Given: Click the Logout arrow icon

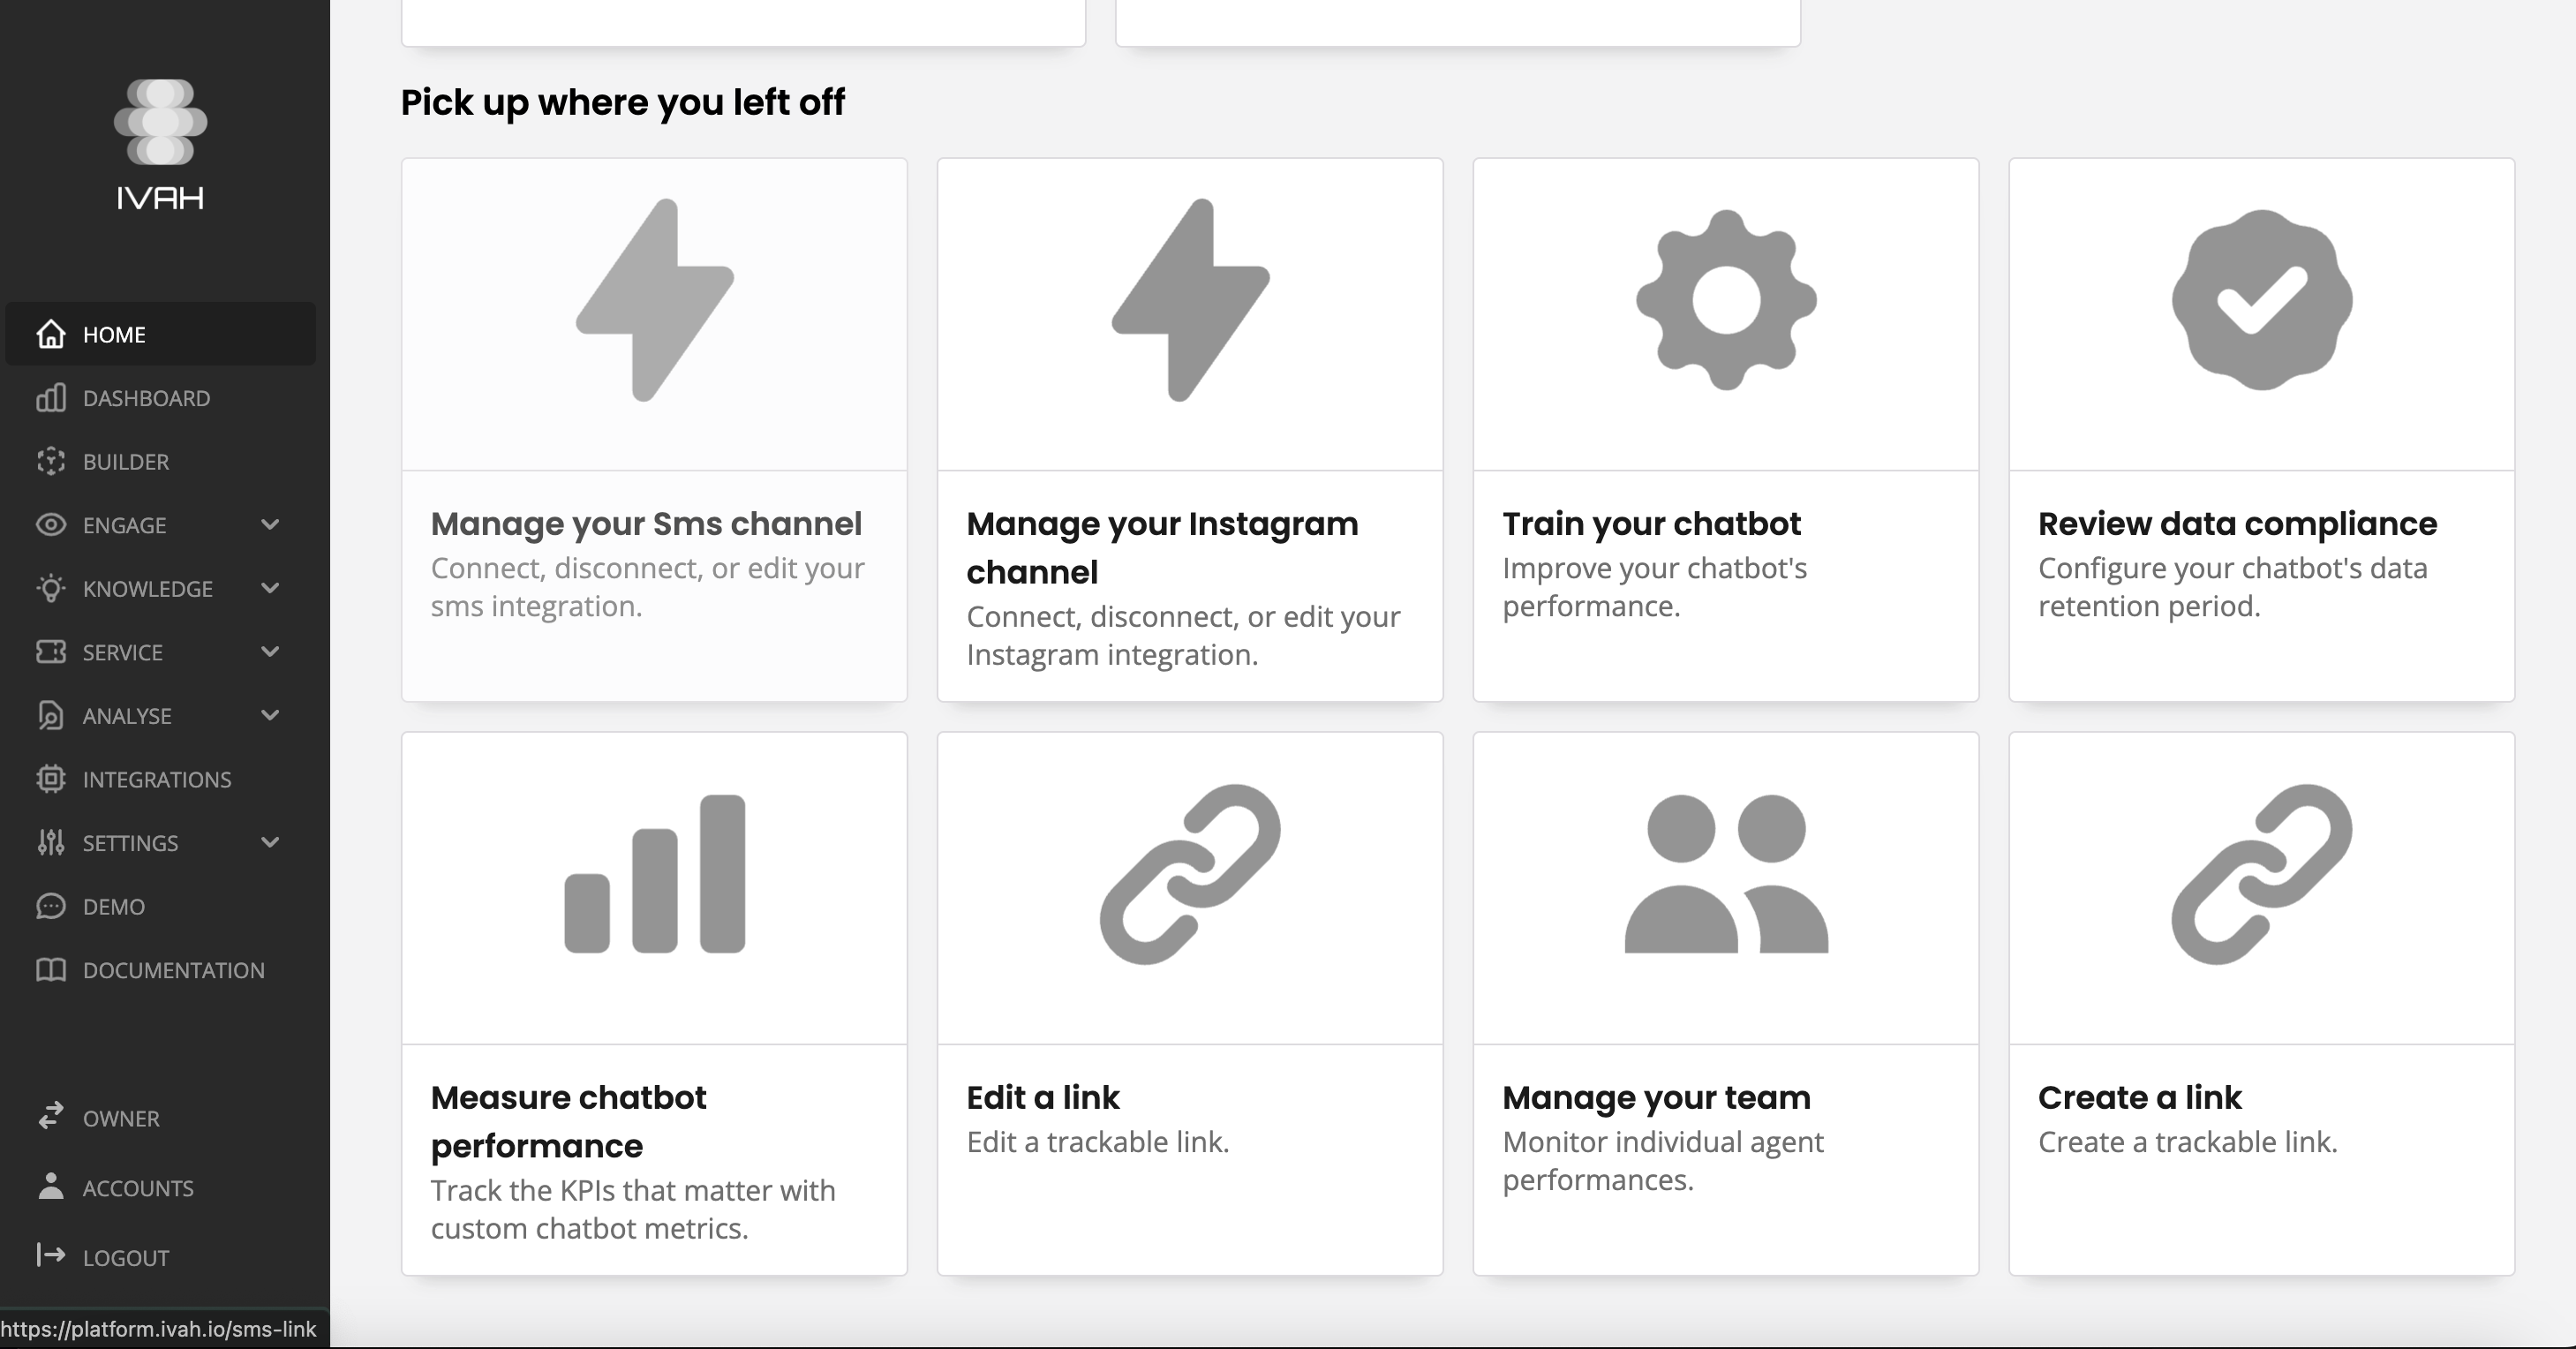Looking at the screenshot, I should 50,1255.
